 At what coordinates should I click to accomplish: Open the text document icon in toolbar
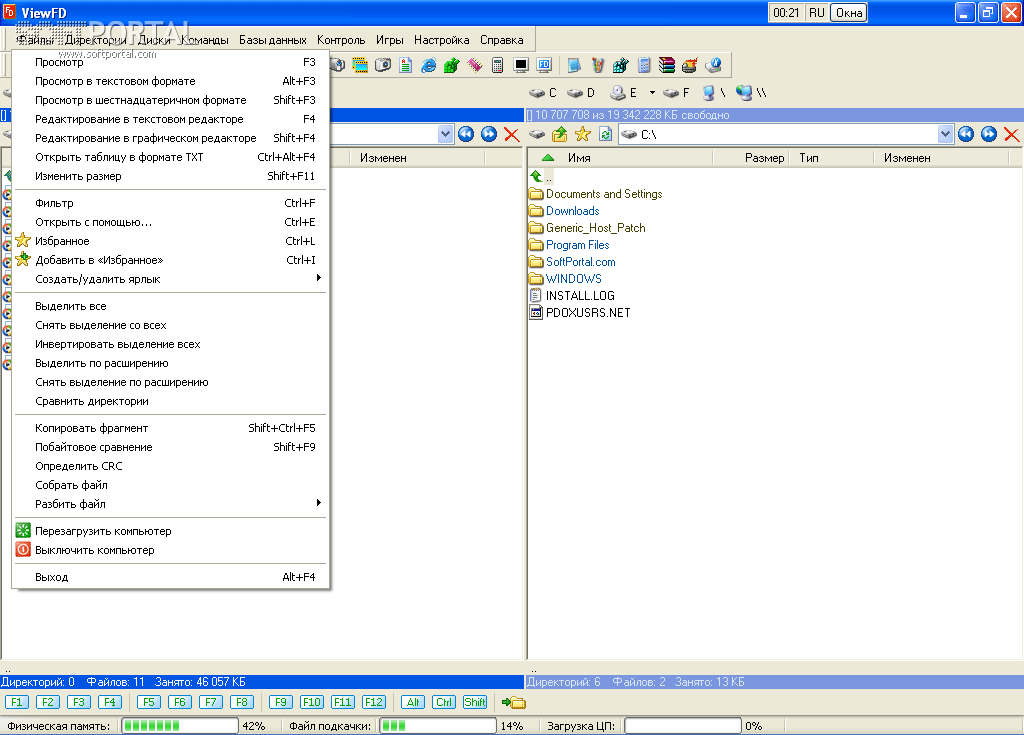tap(406, 65)
